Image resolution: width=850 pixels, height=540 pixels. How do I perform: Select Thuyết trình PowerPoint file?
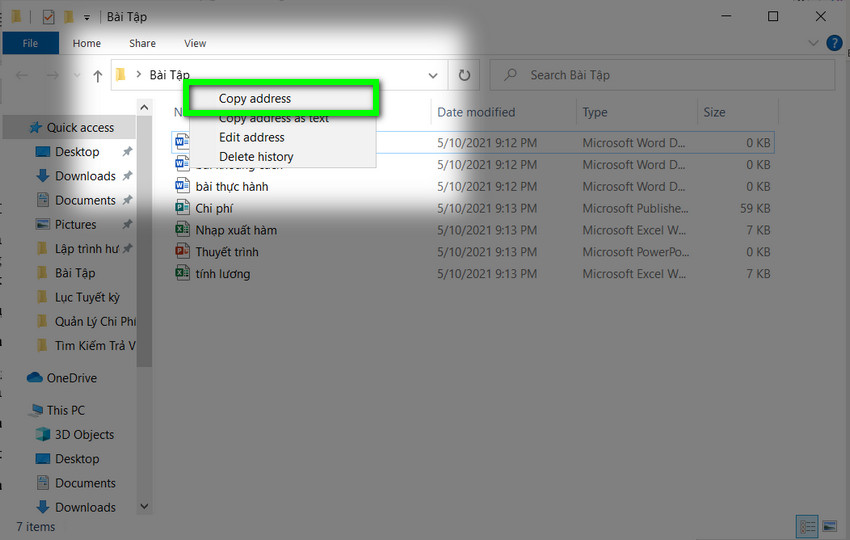tap(227, 252)
